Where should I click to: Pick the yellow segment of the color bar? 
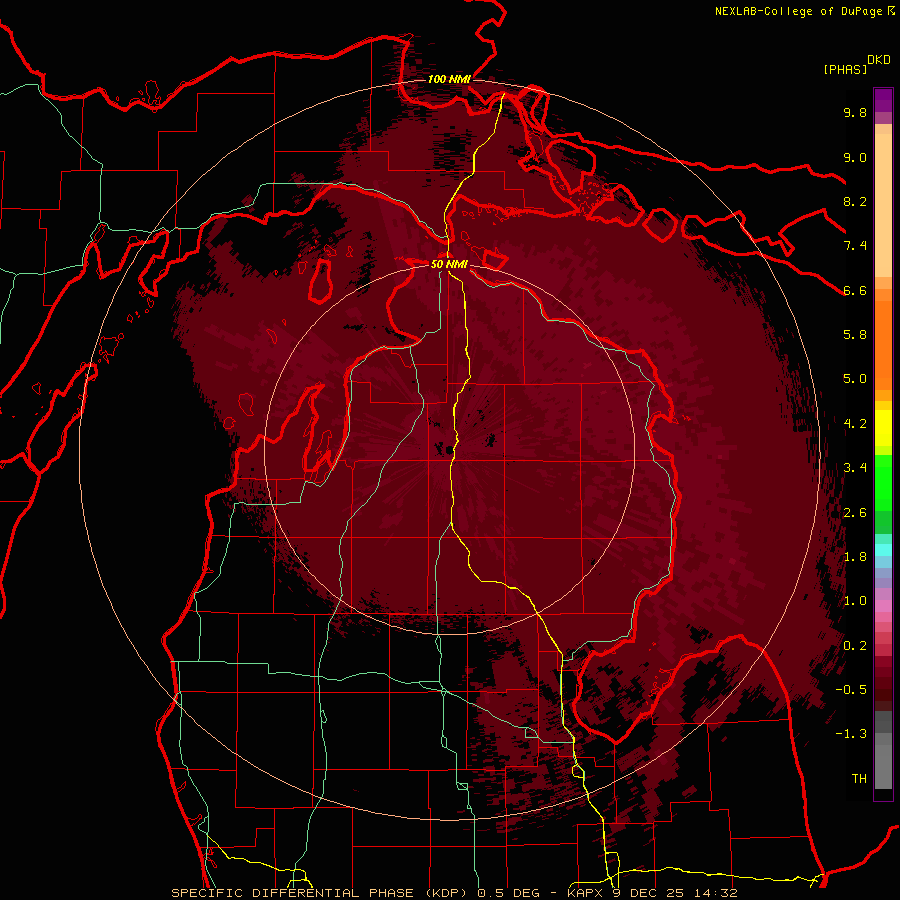click(x=883, y=428)
